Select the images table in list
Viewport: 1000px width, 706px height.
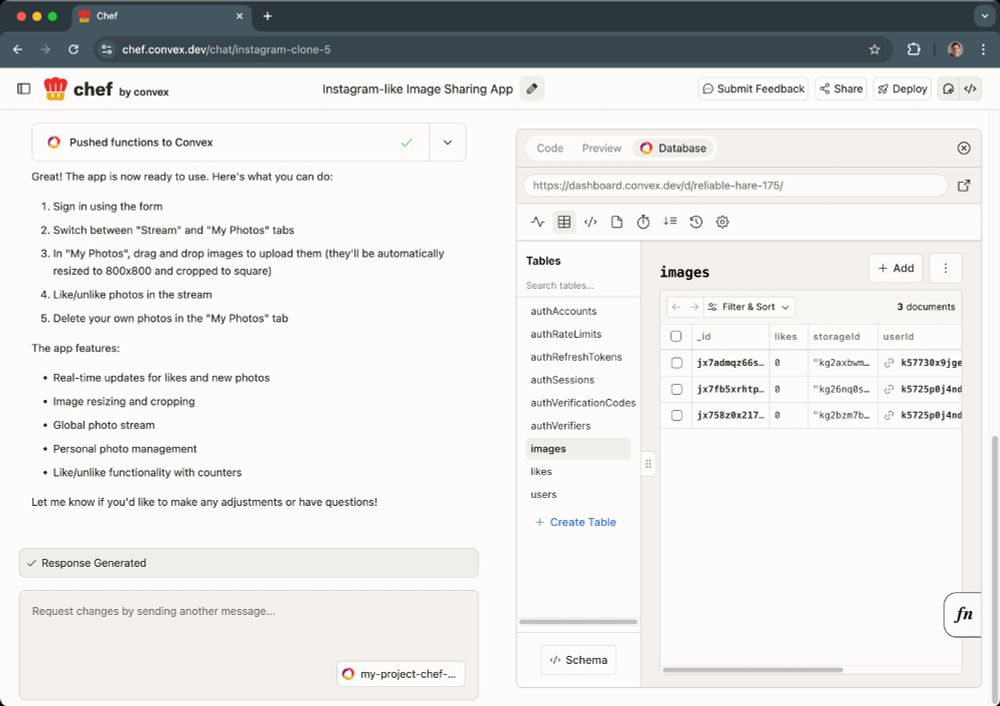point(578,449)
